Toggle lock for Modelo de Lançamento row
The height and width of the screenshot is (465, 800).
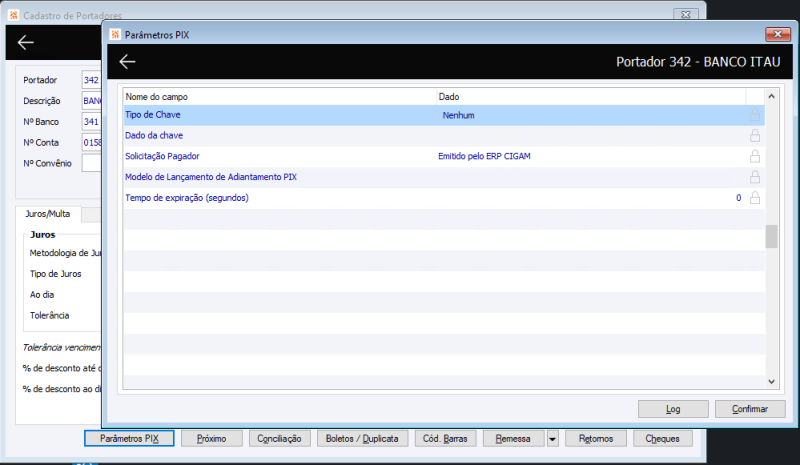(755, 177)
